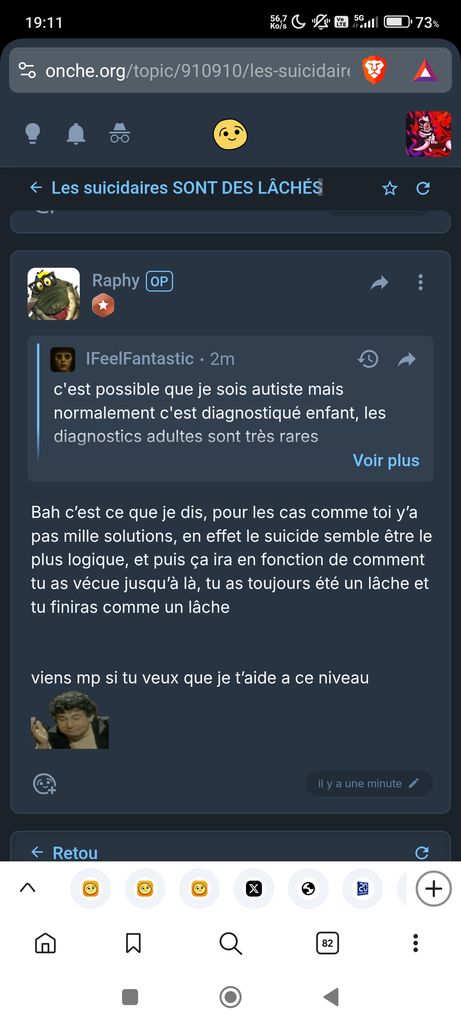
Task: Expand the tab strip with the up chevron
Action: click(x=27, y=888)
